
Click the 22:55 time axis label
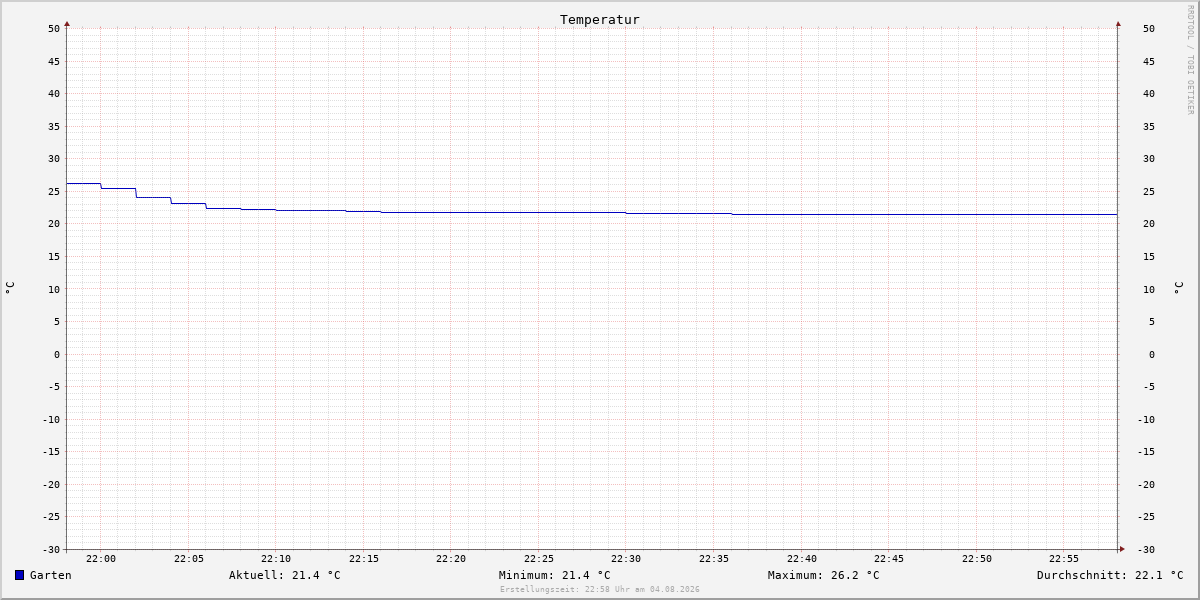tap(1064, 559)
